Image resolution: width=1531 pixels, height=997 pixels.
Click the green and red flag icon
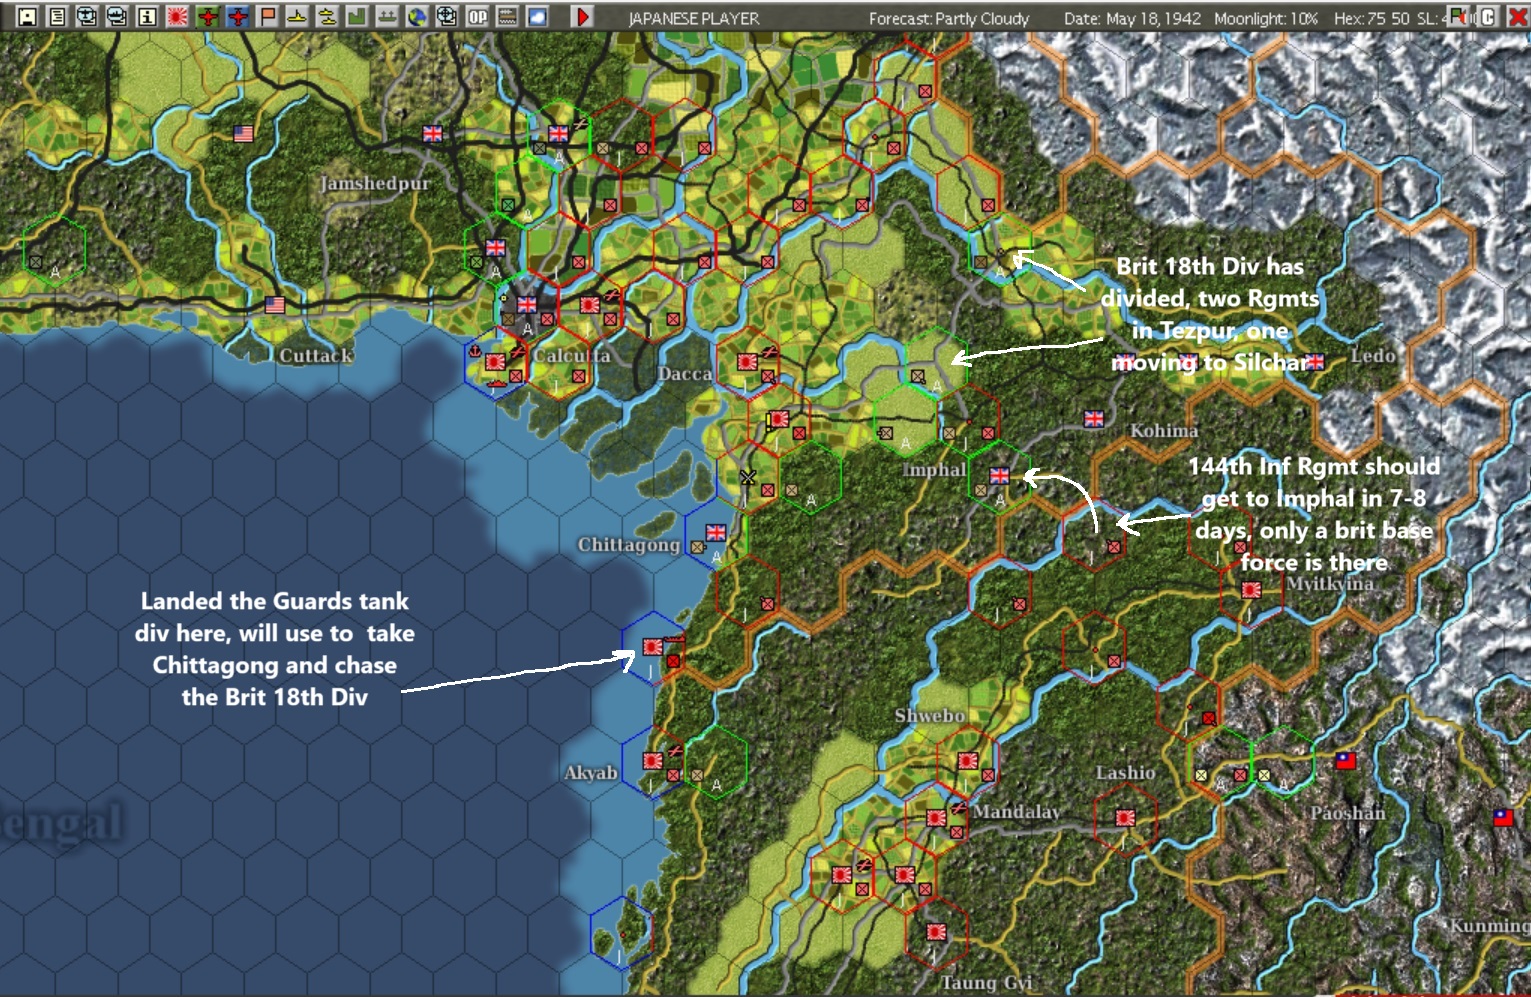1458,16
